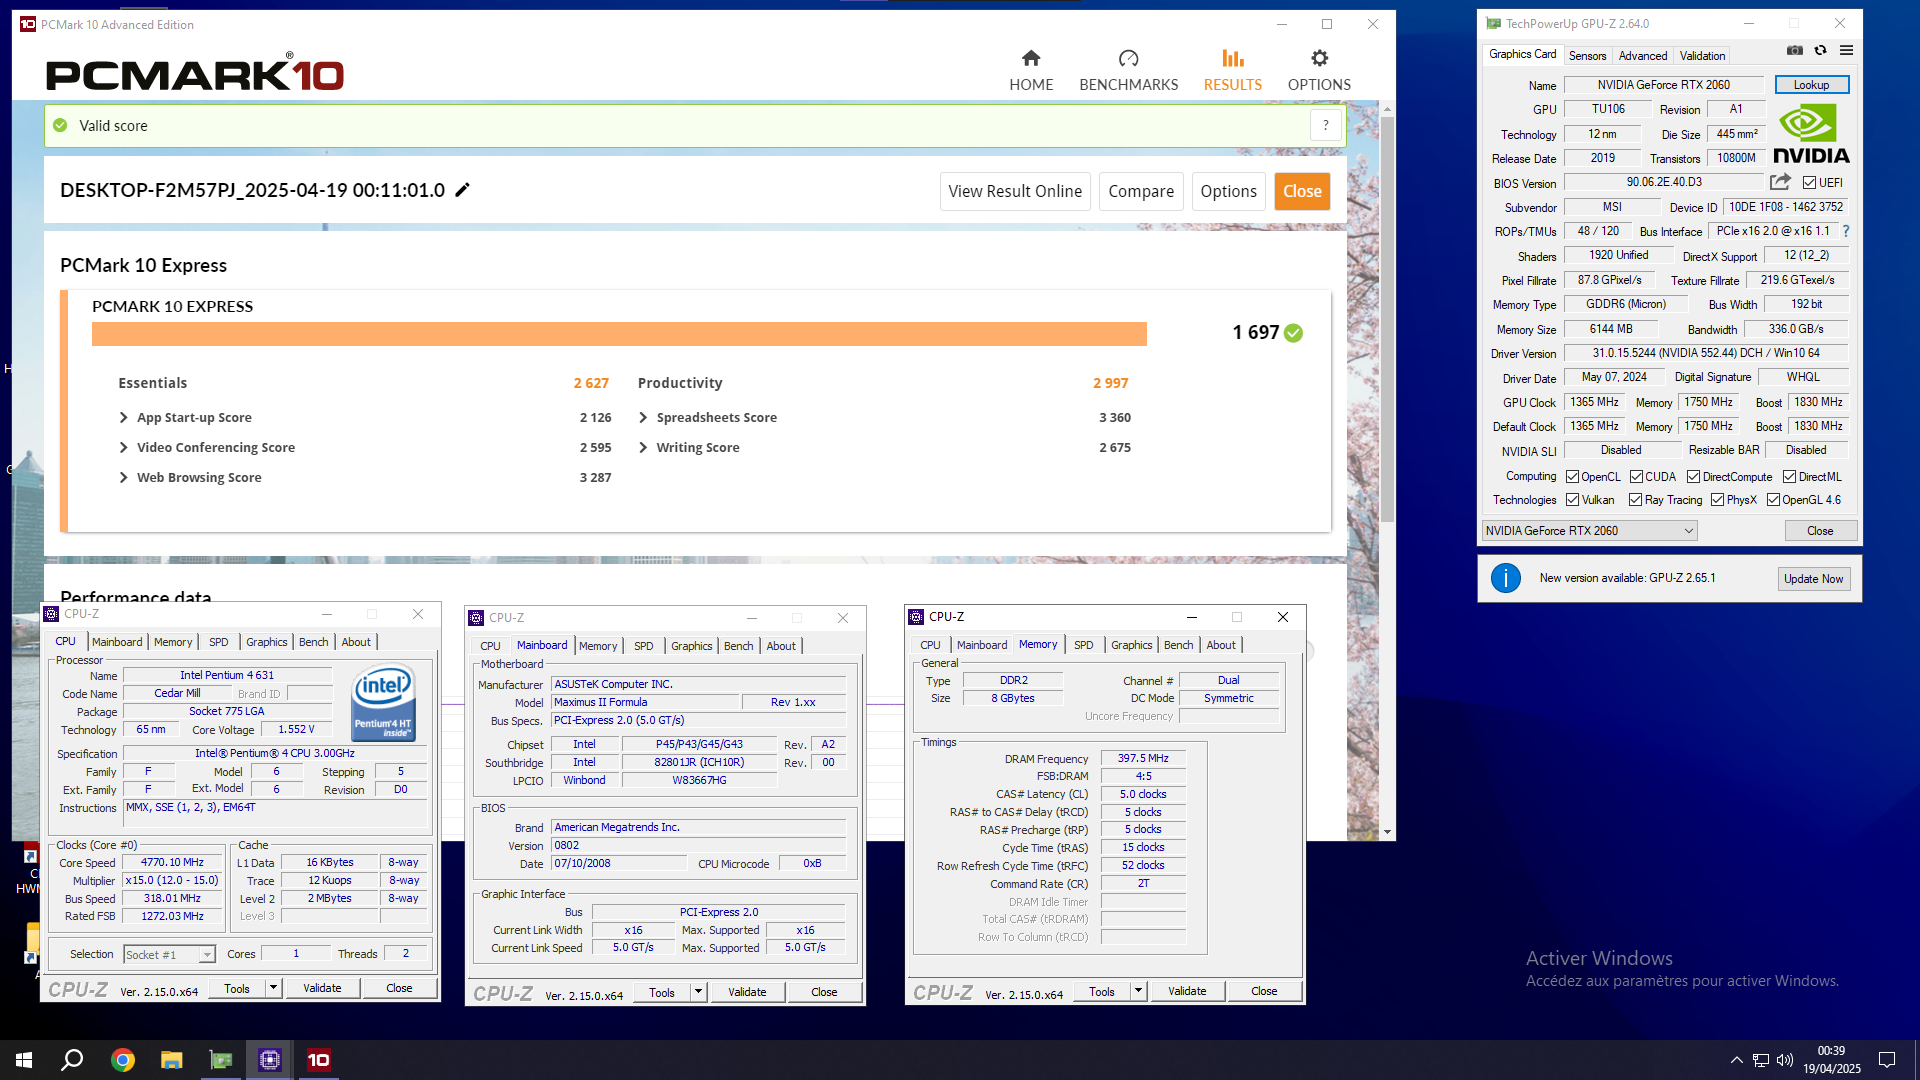This screenshot has height=1080, width=1920.
Task: Open the PCMark HOME icon
Action: point(1031,58)
